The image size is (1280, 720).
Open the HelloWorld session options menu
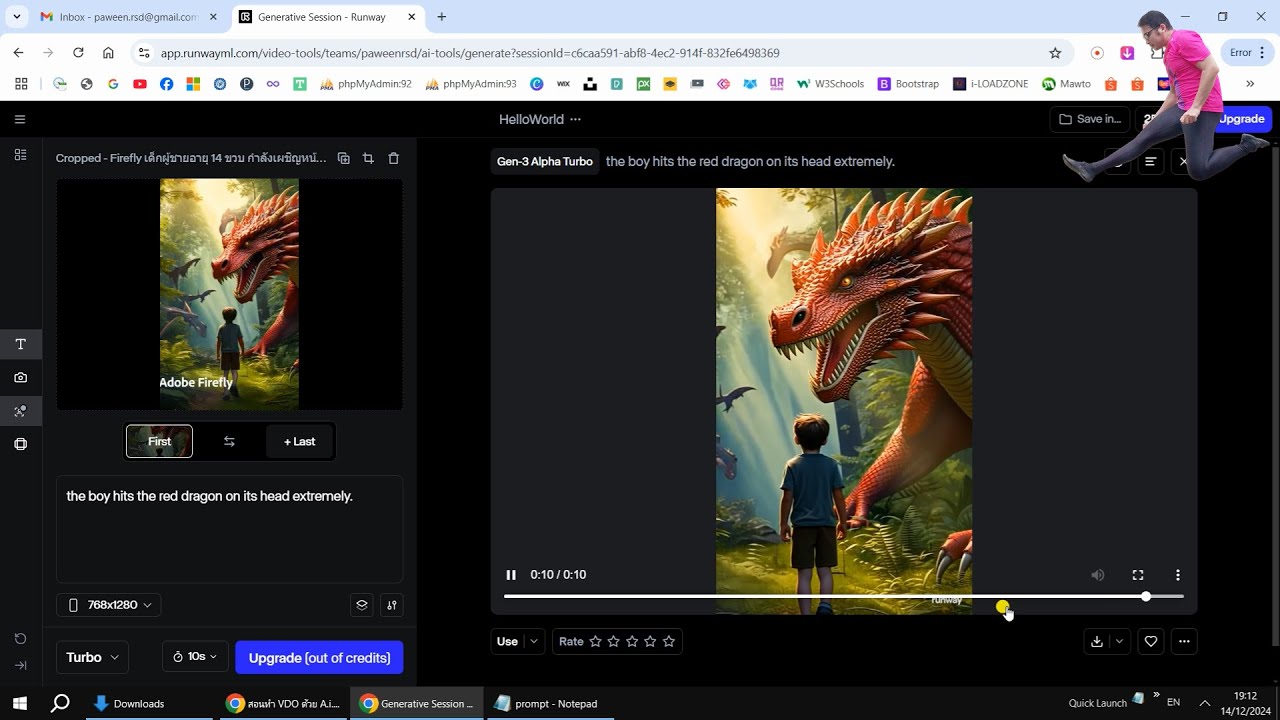coord(575,119)
